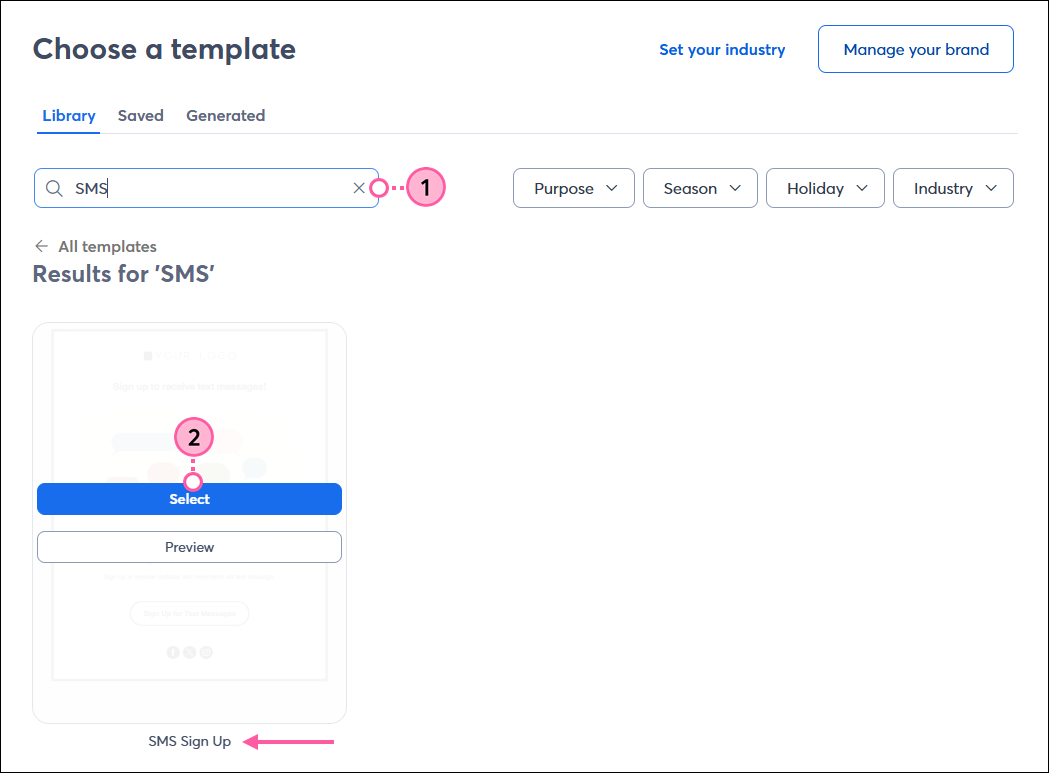Clear the search field using the X icon

tap(359, 188)
